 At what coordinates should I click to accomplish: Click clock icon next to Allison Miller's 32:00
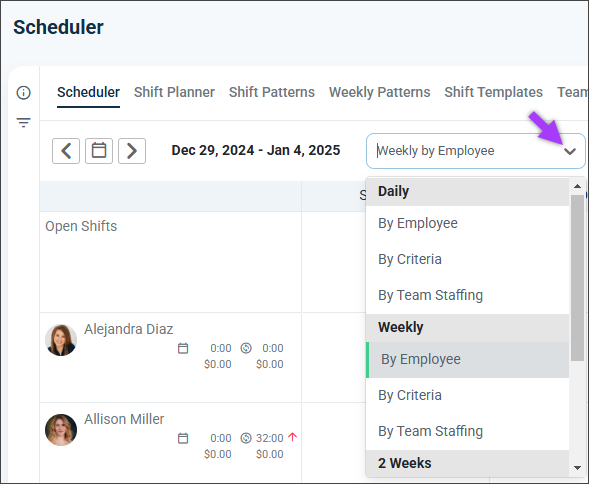(246, 438)
